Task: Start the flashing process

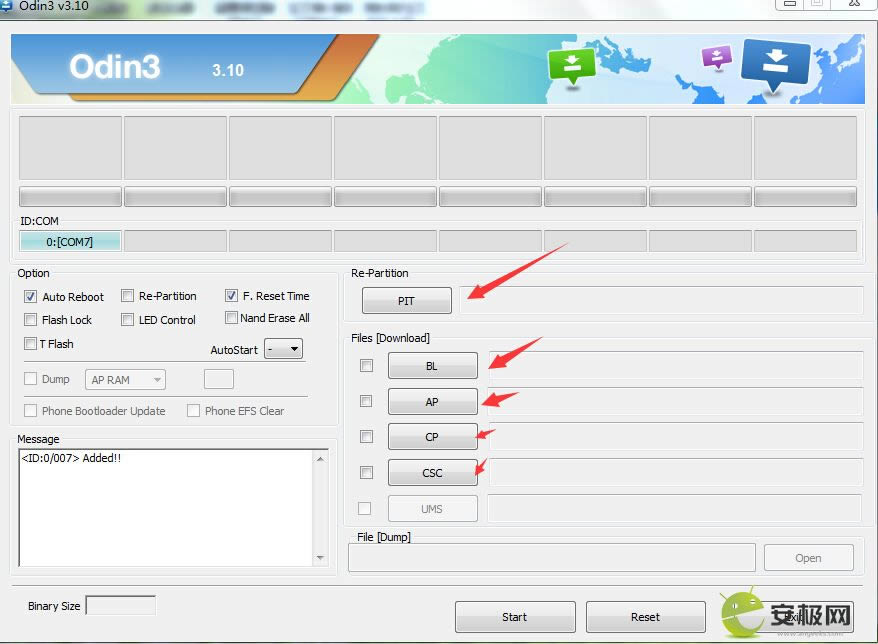Action: point(515,617)
